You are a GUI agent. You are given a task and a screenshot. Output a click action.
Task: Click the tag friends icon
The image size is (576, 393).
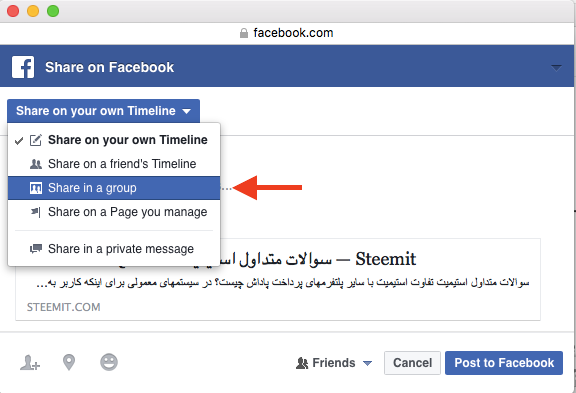(30, 363)
